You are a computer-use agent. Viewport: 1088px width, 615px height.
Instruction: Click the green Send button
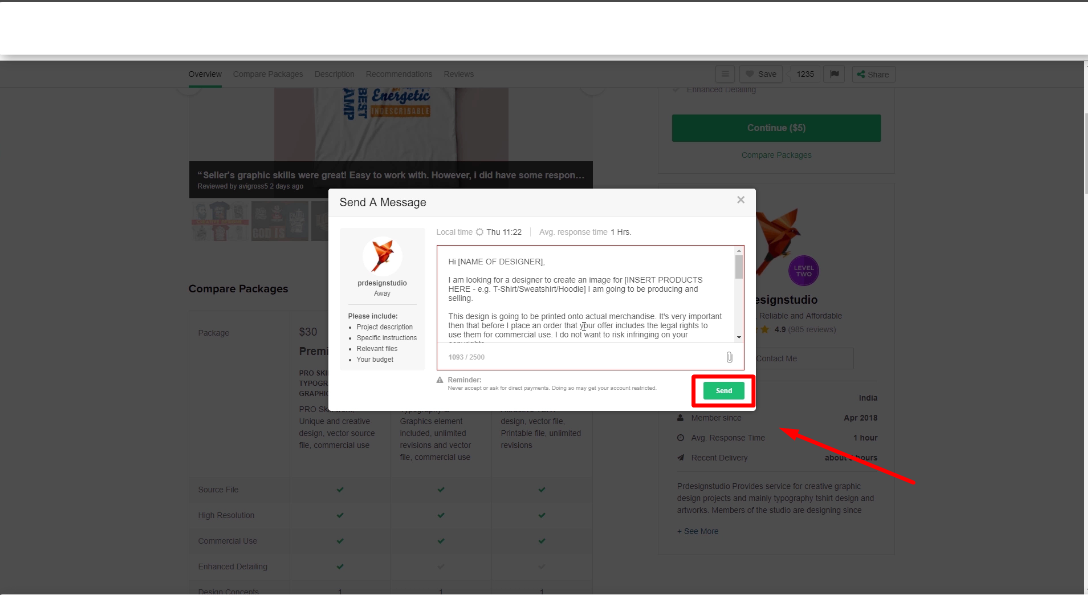(x=723, y=390)
